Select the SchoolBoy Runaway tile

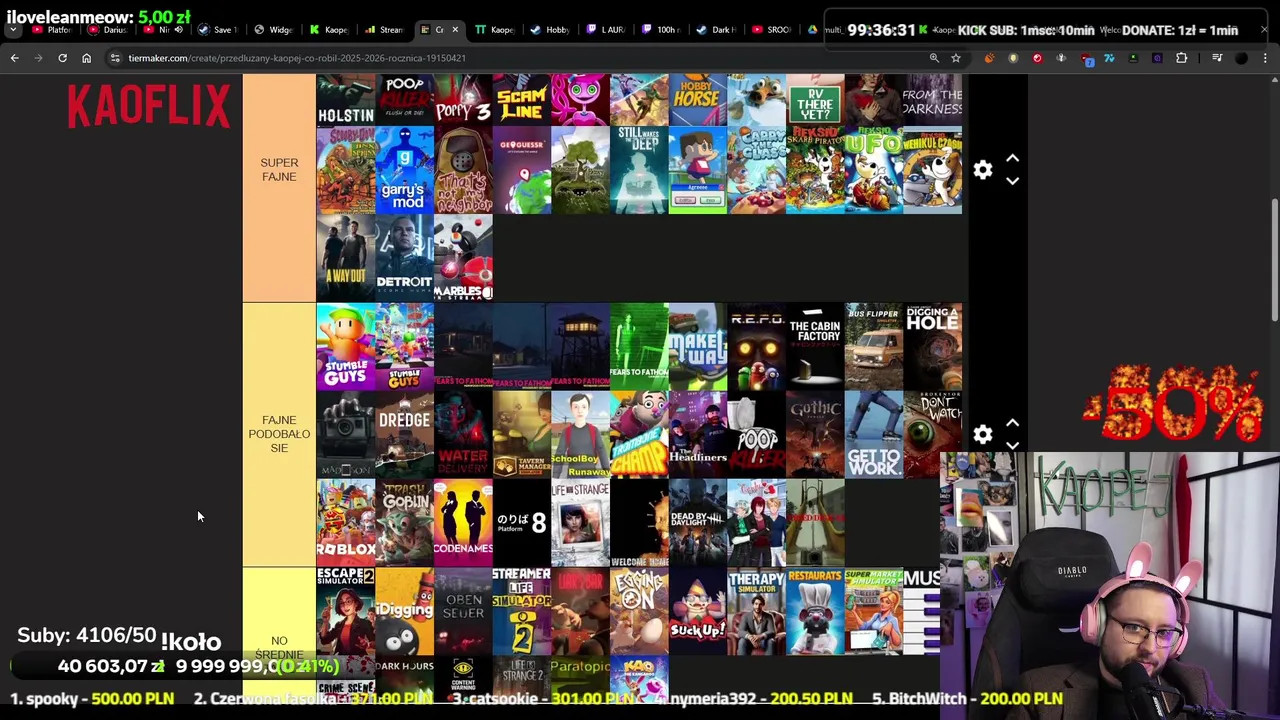580,434
